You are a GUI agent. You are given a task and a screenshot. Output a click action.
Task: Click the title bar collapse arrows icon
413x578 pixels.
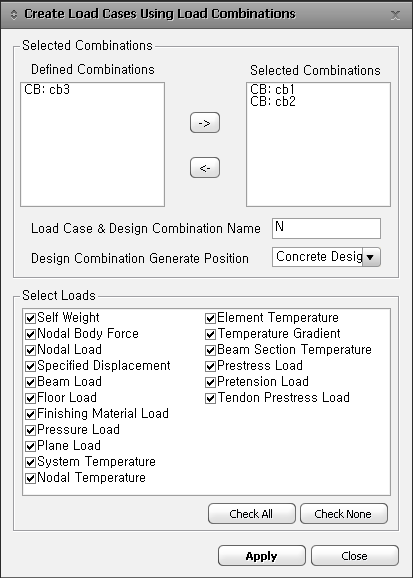point(14,15)
